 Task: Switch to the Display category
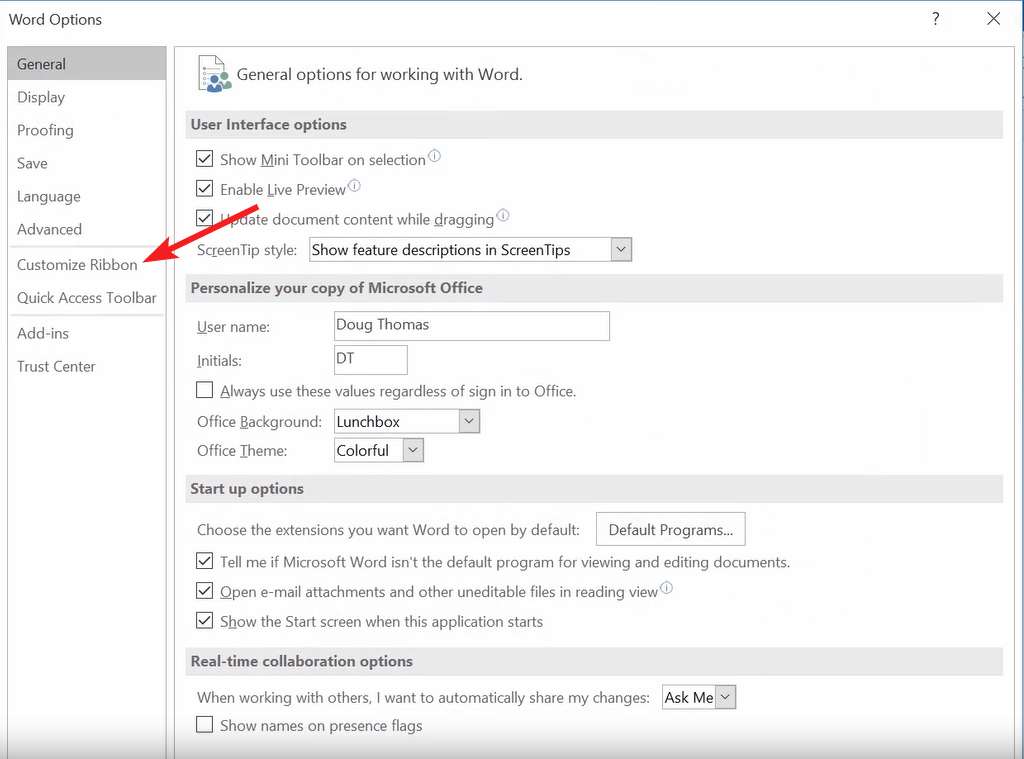click(x=87, y=97)
